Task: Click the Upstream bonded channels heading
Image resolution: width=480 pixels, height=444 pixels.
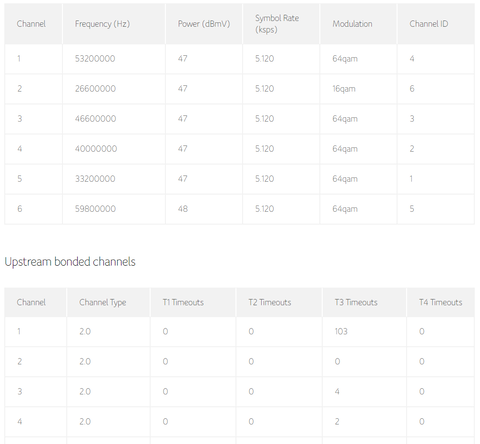Action: pyautogui.click(x=70, y=262)
